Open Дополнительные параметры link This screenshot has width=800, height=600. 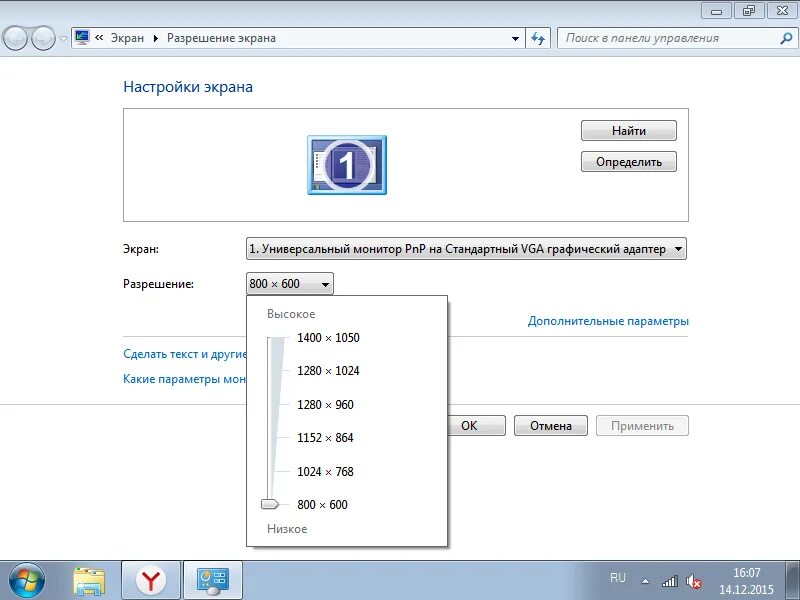click(x=608, y=321)
